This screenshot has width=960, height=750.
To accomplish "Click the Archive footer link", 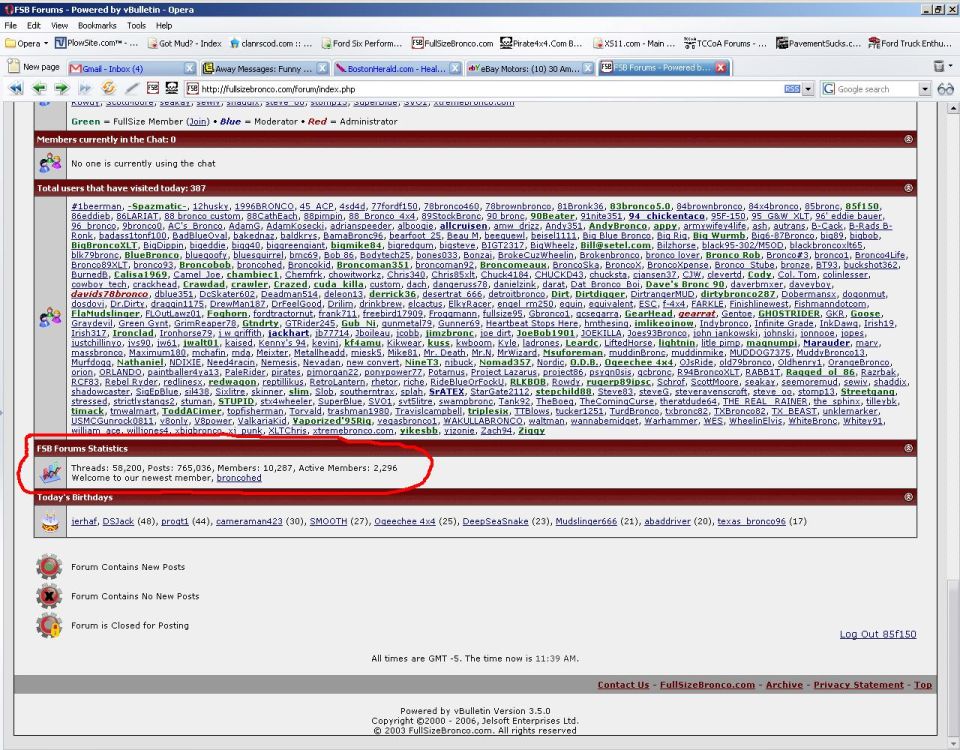I will pos(784,684).
